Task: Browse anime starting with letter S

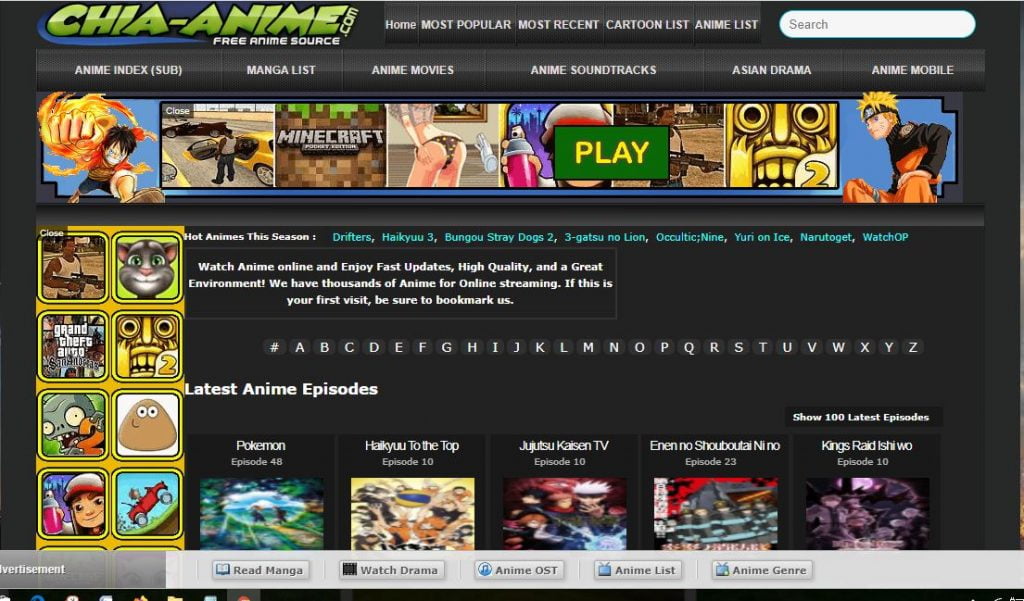Action: [738, 347]
